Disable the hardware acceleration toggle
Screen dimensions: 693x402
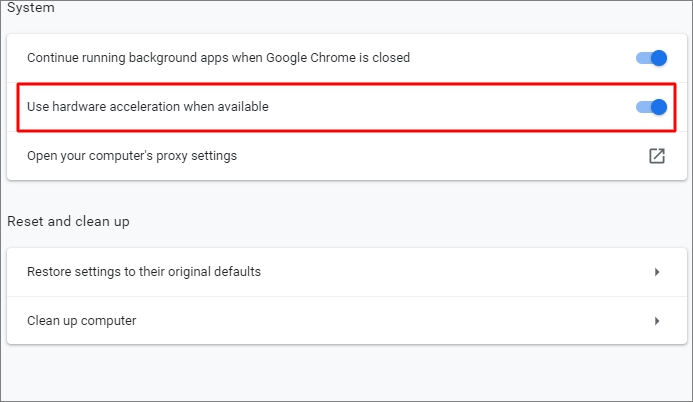tap(651, 107)
